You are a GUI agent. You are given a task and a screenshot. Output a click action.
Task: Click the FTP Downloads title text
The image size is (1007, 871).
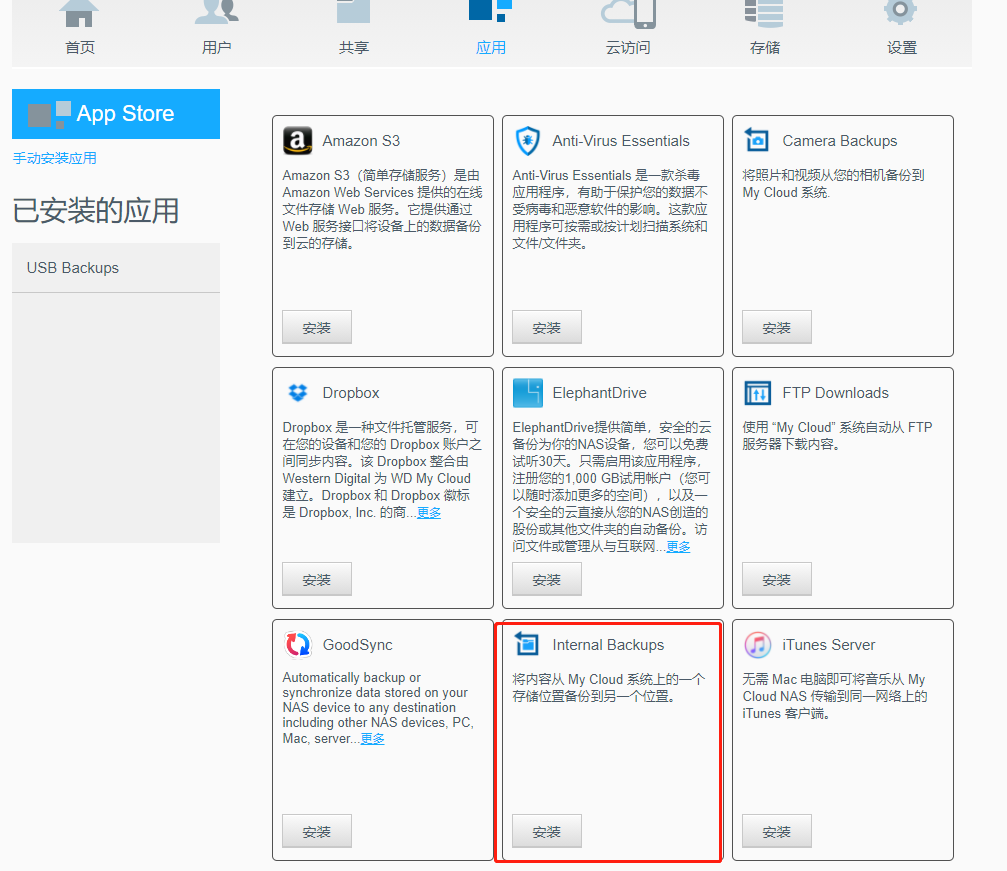(835, 392)
